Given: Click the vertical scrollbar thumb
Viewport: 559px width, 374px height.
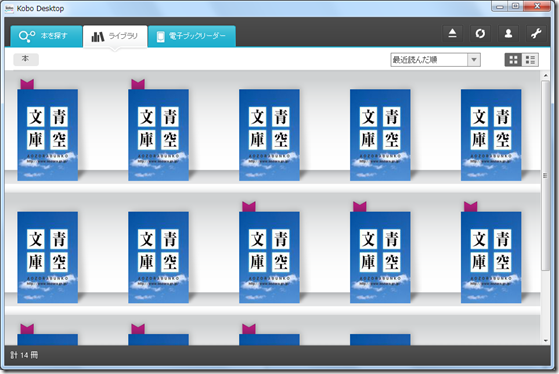Looking at the screenshot, I should [x=545, y=175].
